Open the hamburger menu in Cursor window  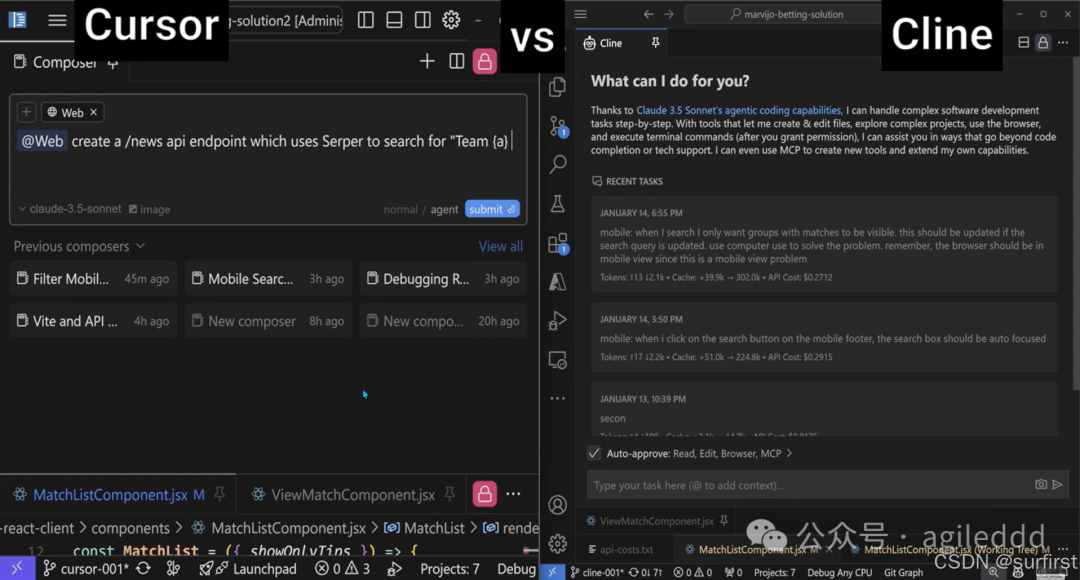point(57,20)
